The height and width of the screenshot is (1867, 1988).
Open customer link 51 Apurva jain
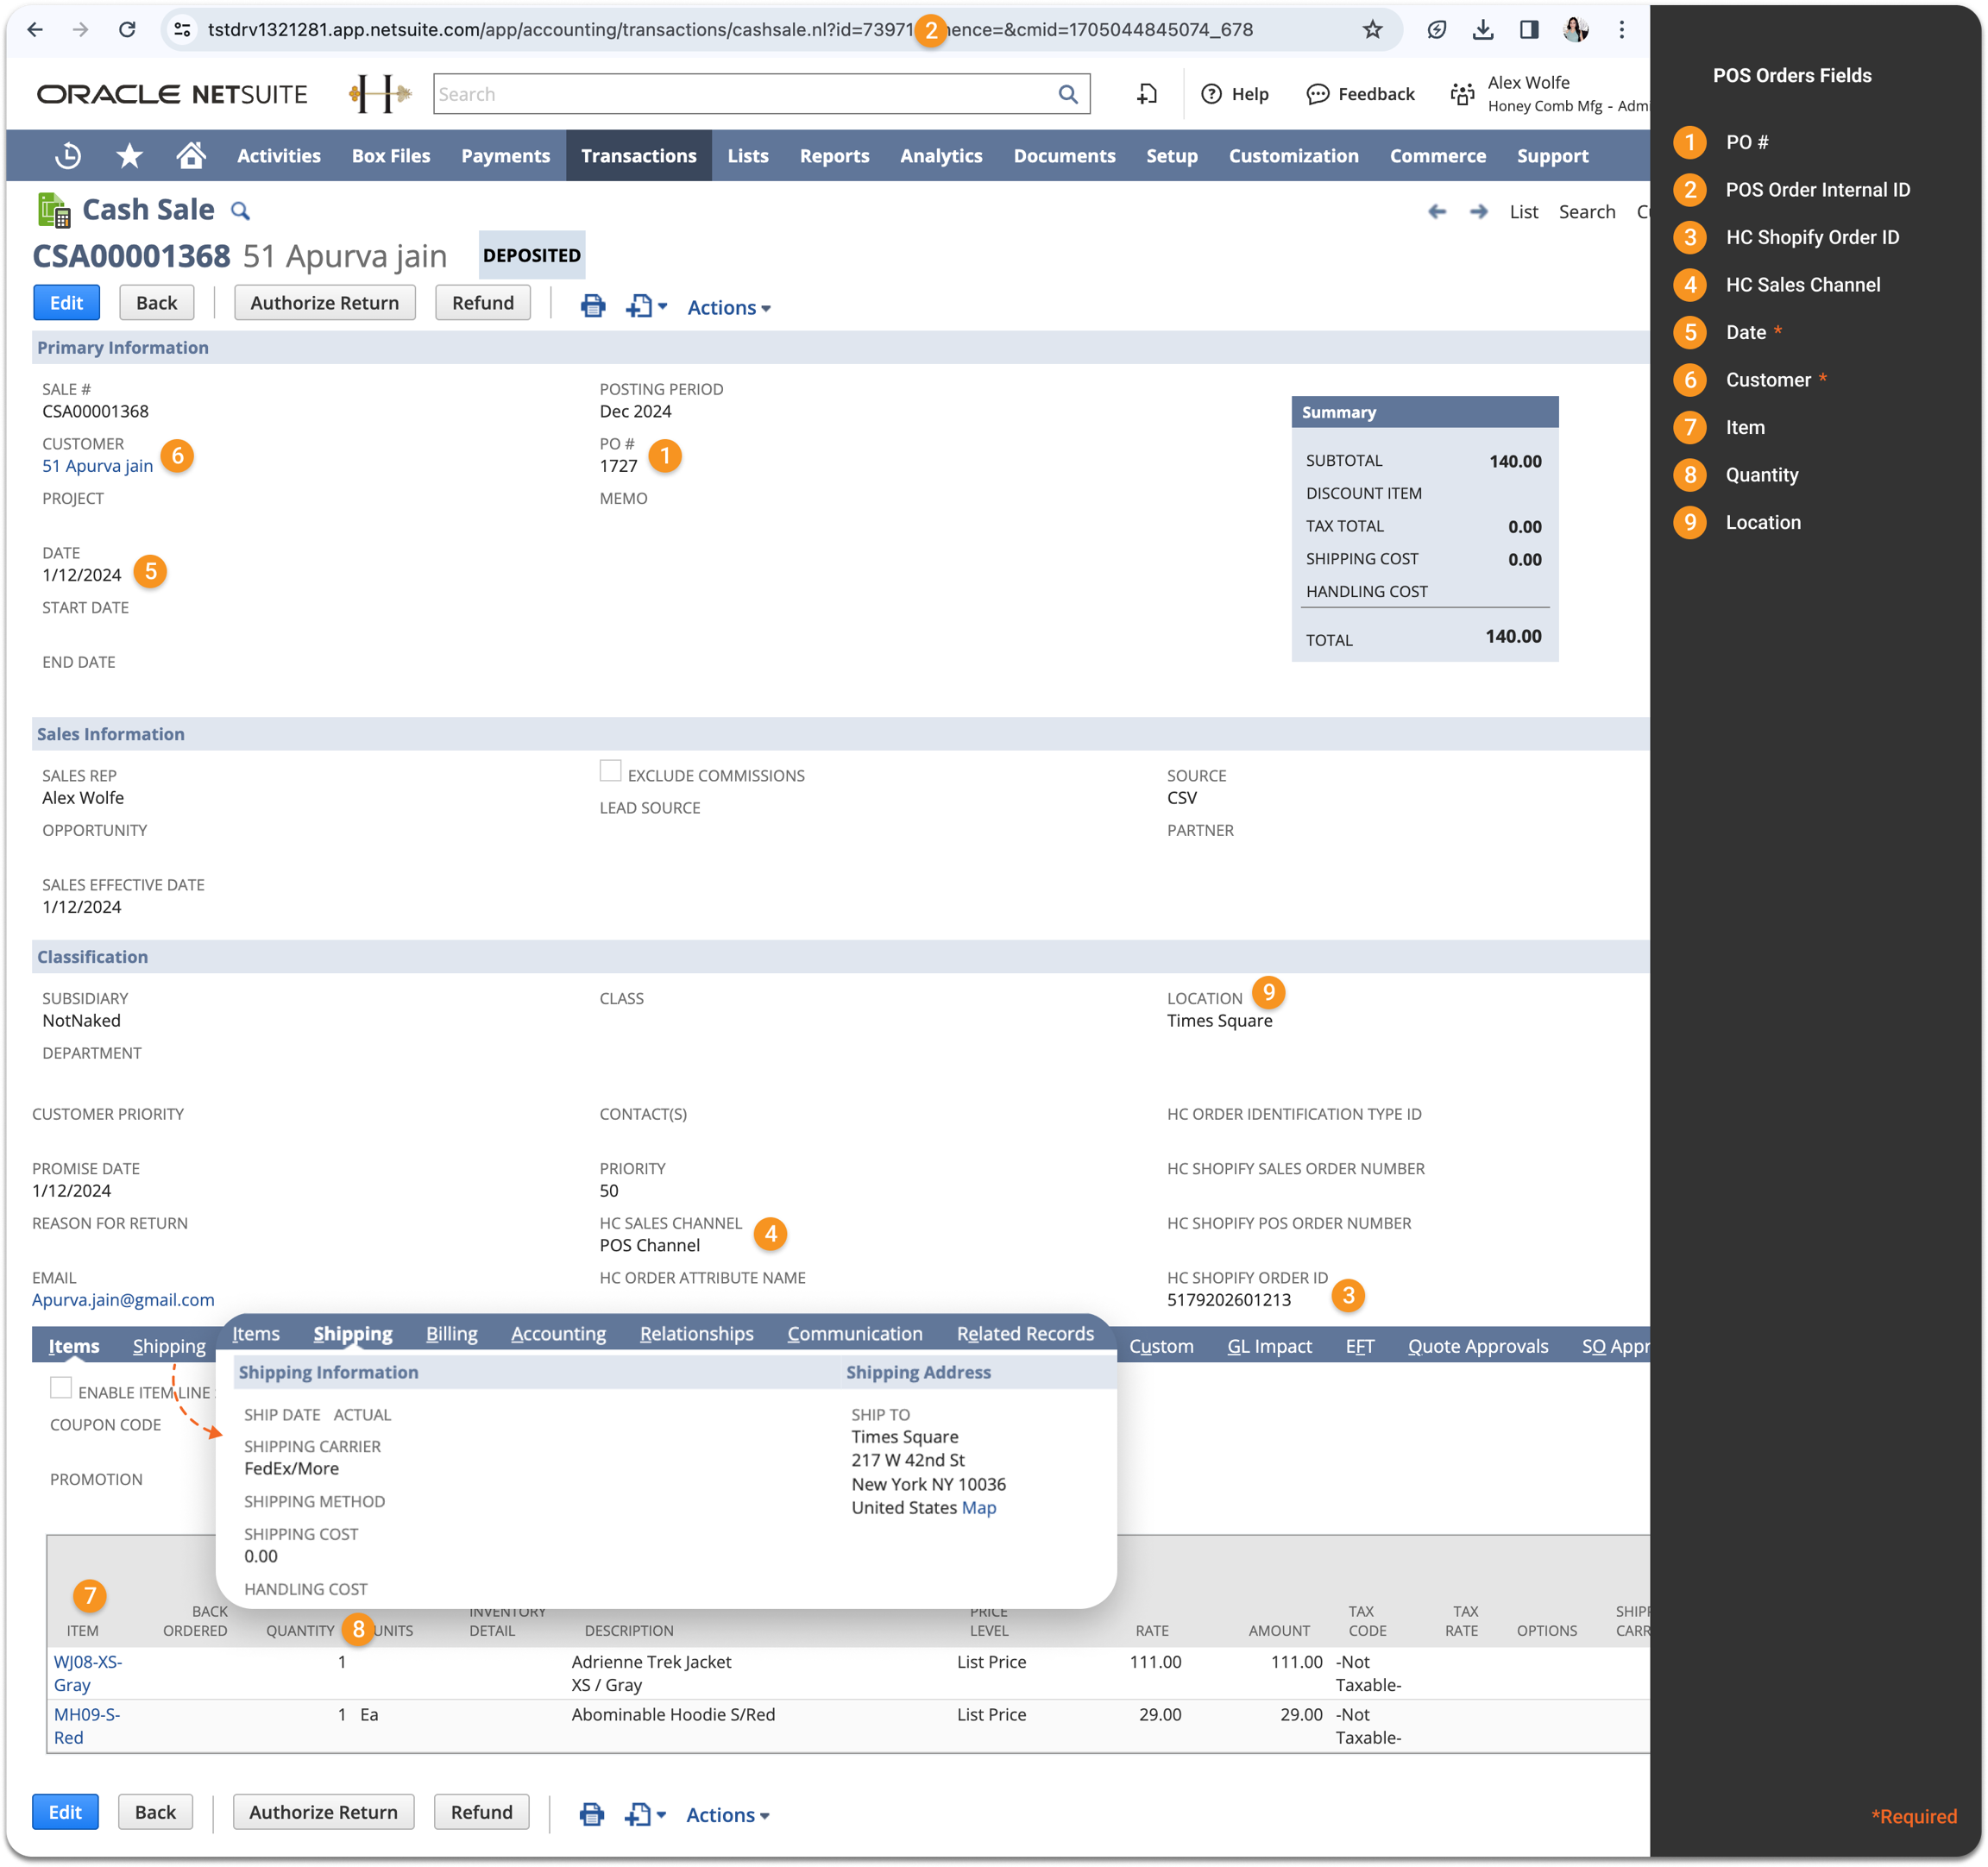pyautogui.click(x=98, y=466)
